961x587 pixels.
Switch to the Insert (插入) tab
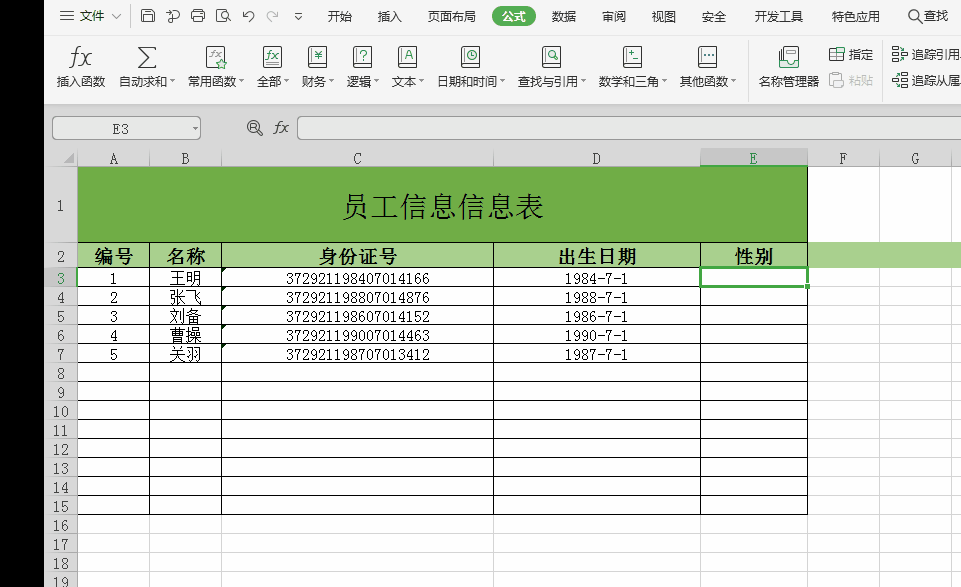click(x=389, y=17)
